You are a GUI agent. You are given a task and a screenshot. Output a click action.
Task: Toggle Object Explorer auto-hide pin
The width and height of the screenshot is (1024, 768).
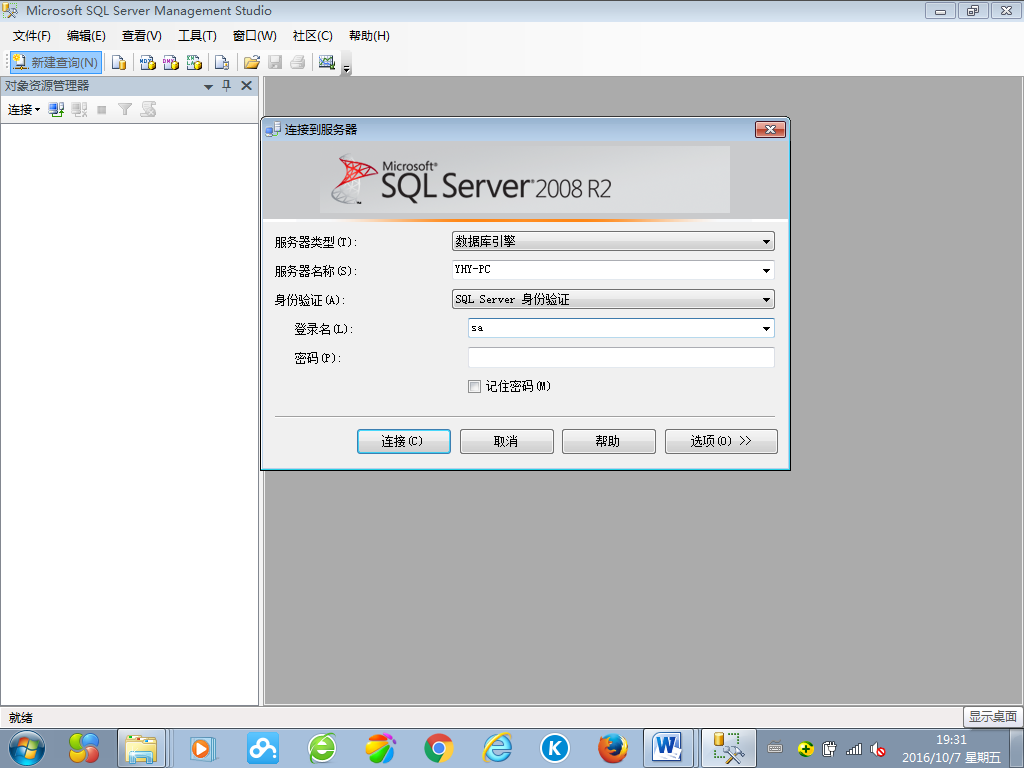coord(227,86)
